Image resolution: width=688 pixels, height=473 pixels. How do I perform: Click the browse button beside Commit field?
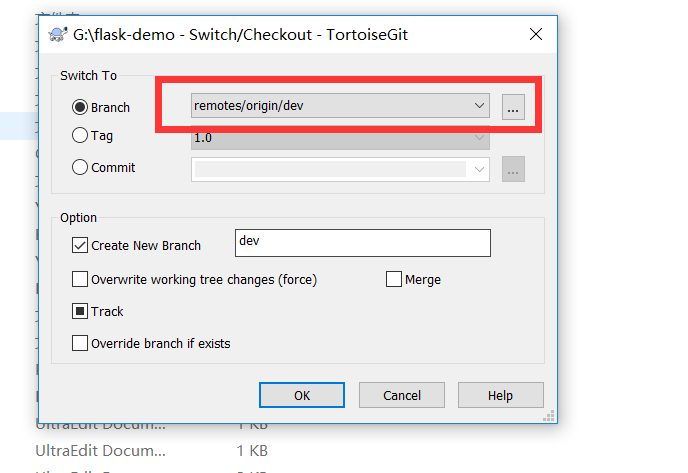513,169
